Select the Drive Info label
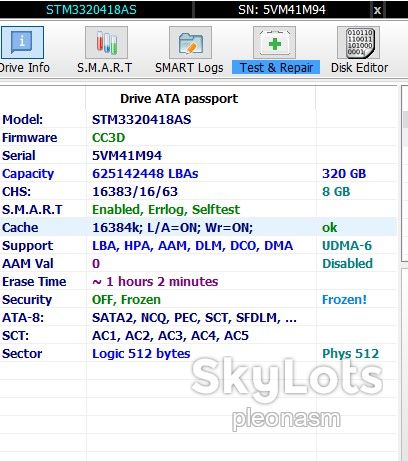Image resolution: width=408 pixels, height=461 pixels. pos(25,68)
